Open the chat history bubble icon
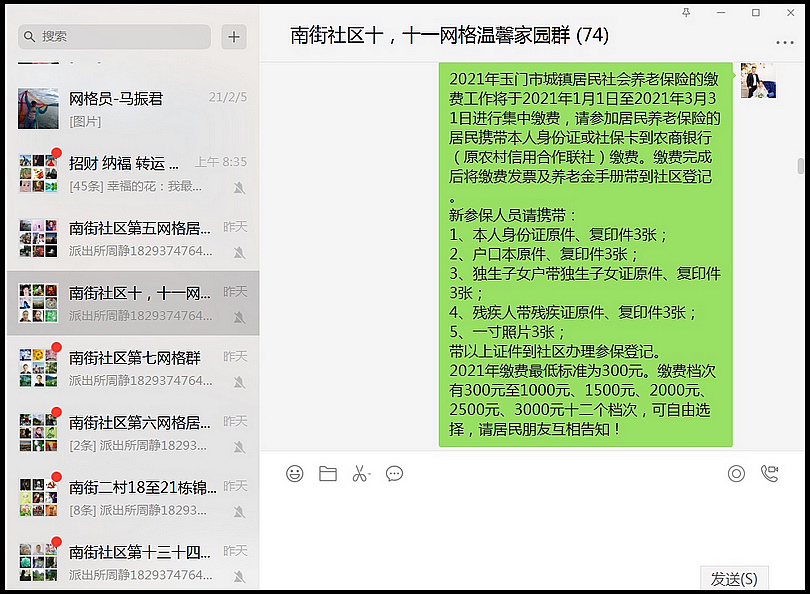Image resolution: width=810 pixels, height=594 pixels. click(394, 473)
